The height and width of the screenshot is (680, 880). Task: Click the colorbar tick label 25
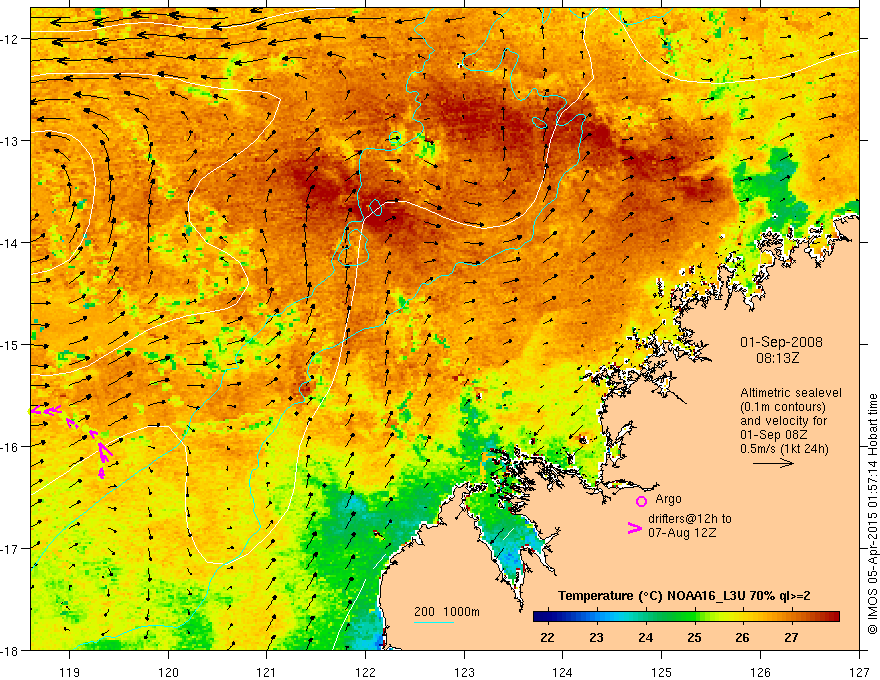point(694,637)
